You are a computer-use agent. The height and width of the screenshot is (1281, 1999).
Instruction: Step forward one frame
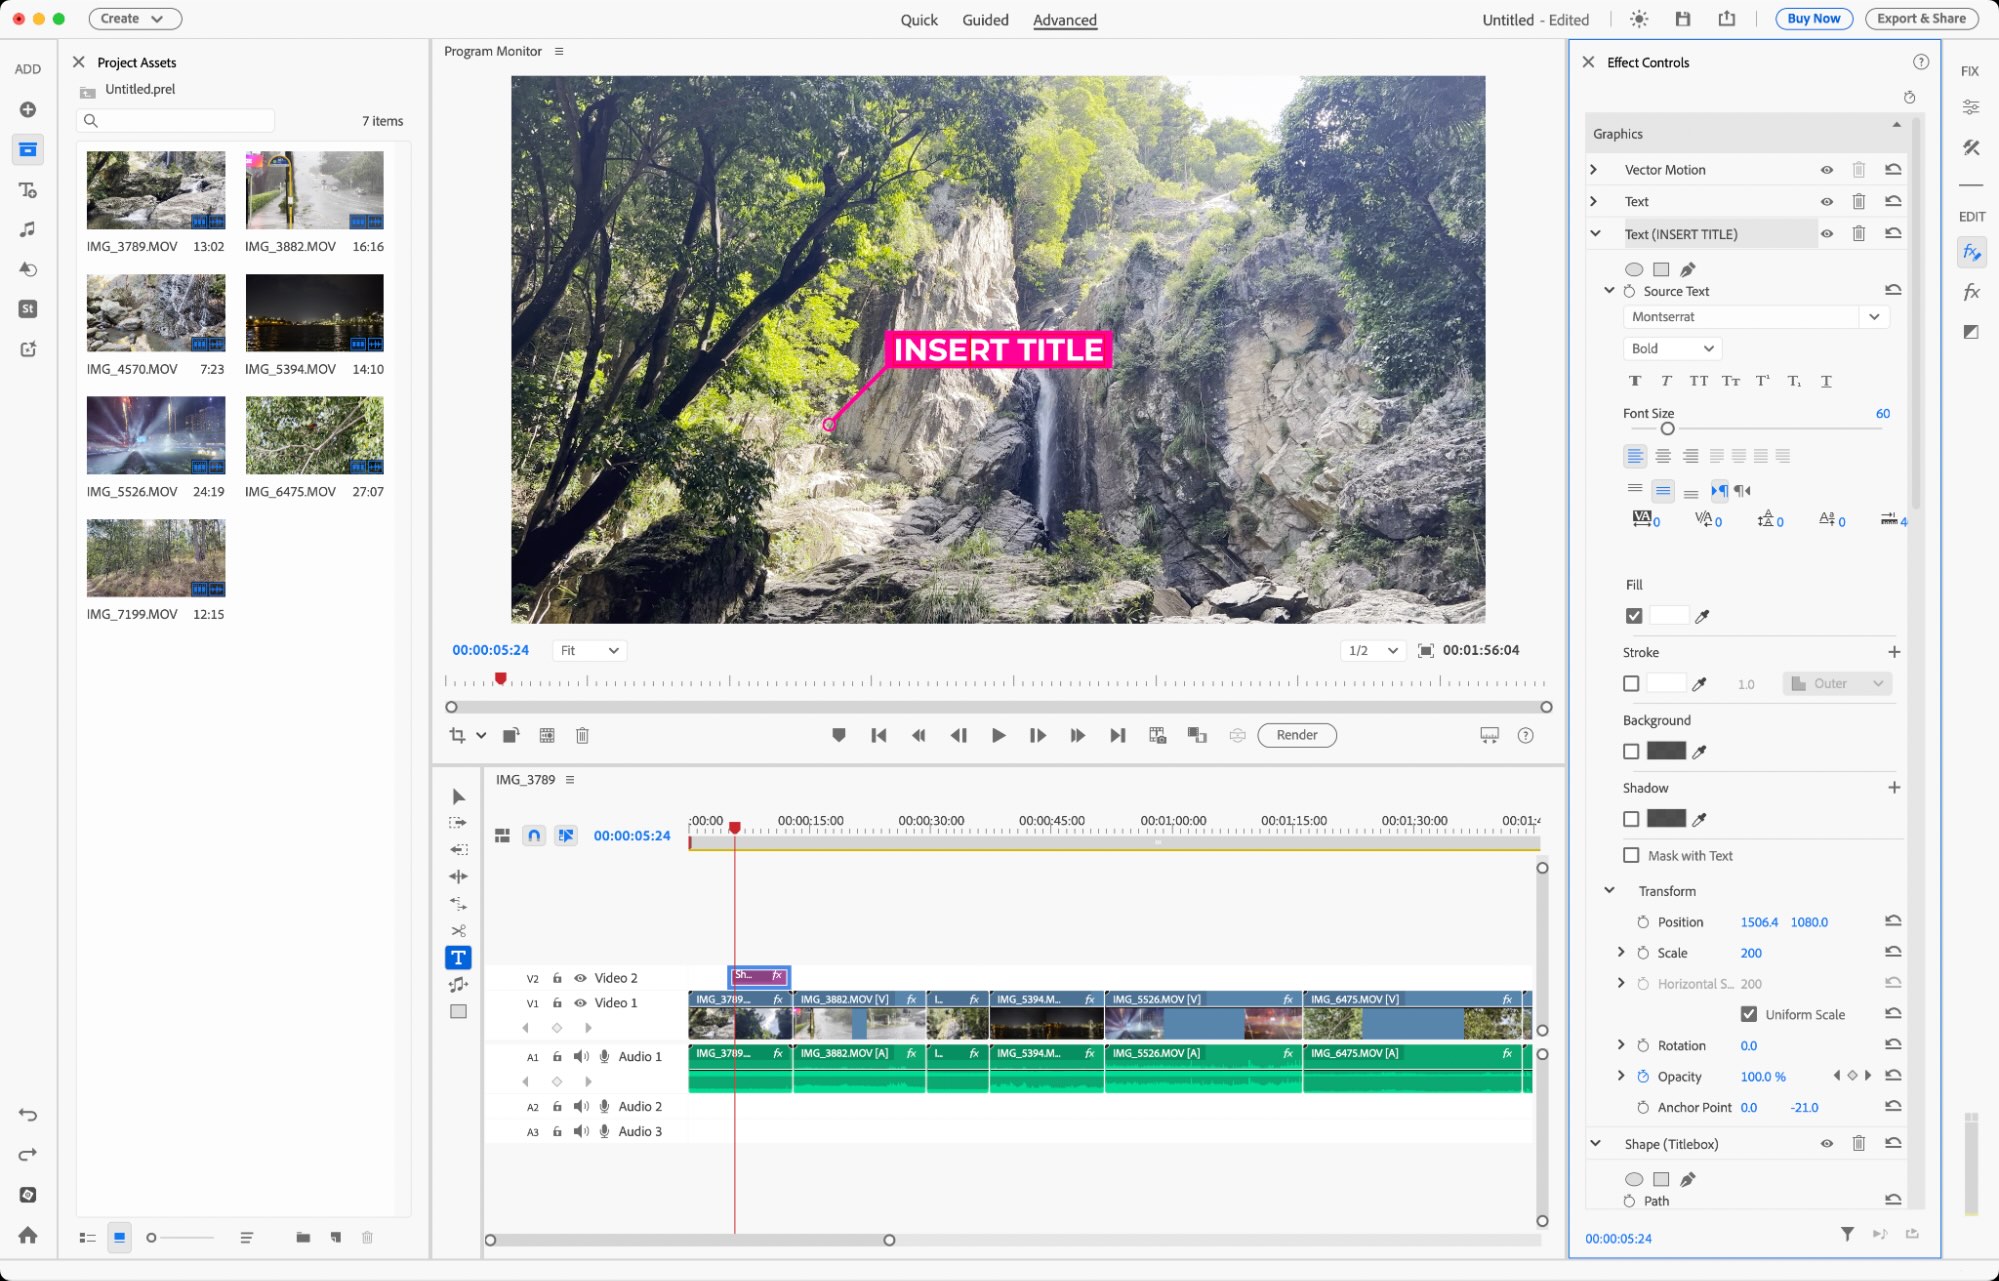(x=1038, y=735)
